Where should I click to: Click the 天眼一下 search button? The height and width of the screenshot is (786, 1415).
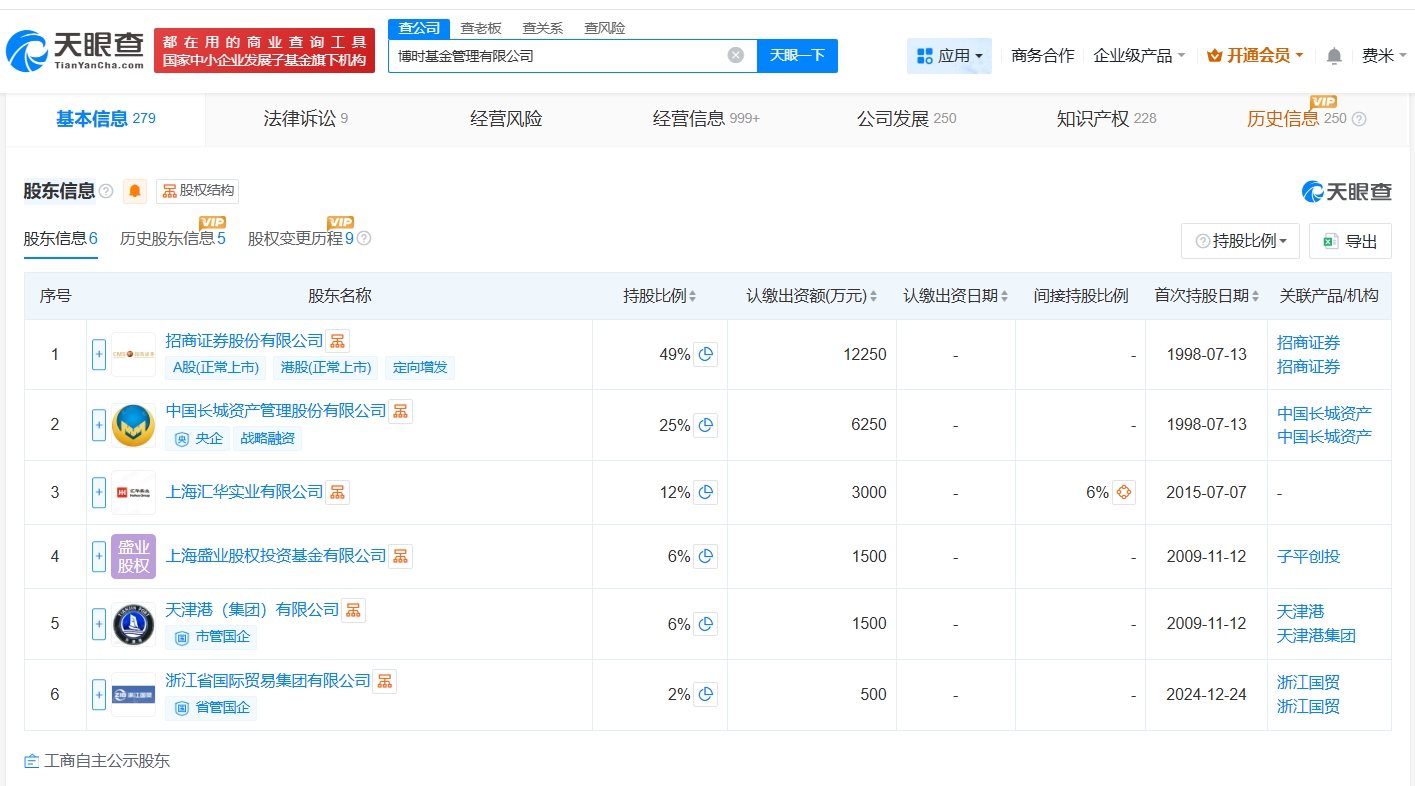[797, 56]
